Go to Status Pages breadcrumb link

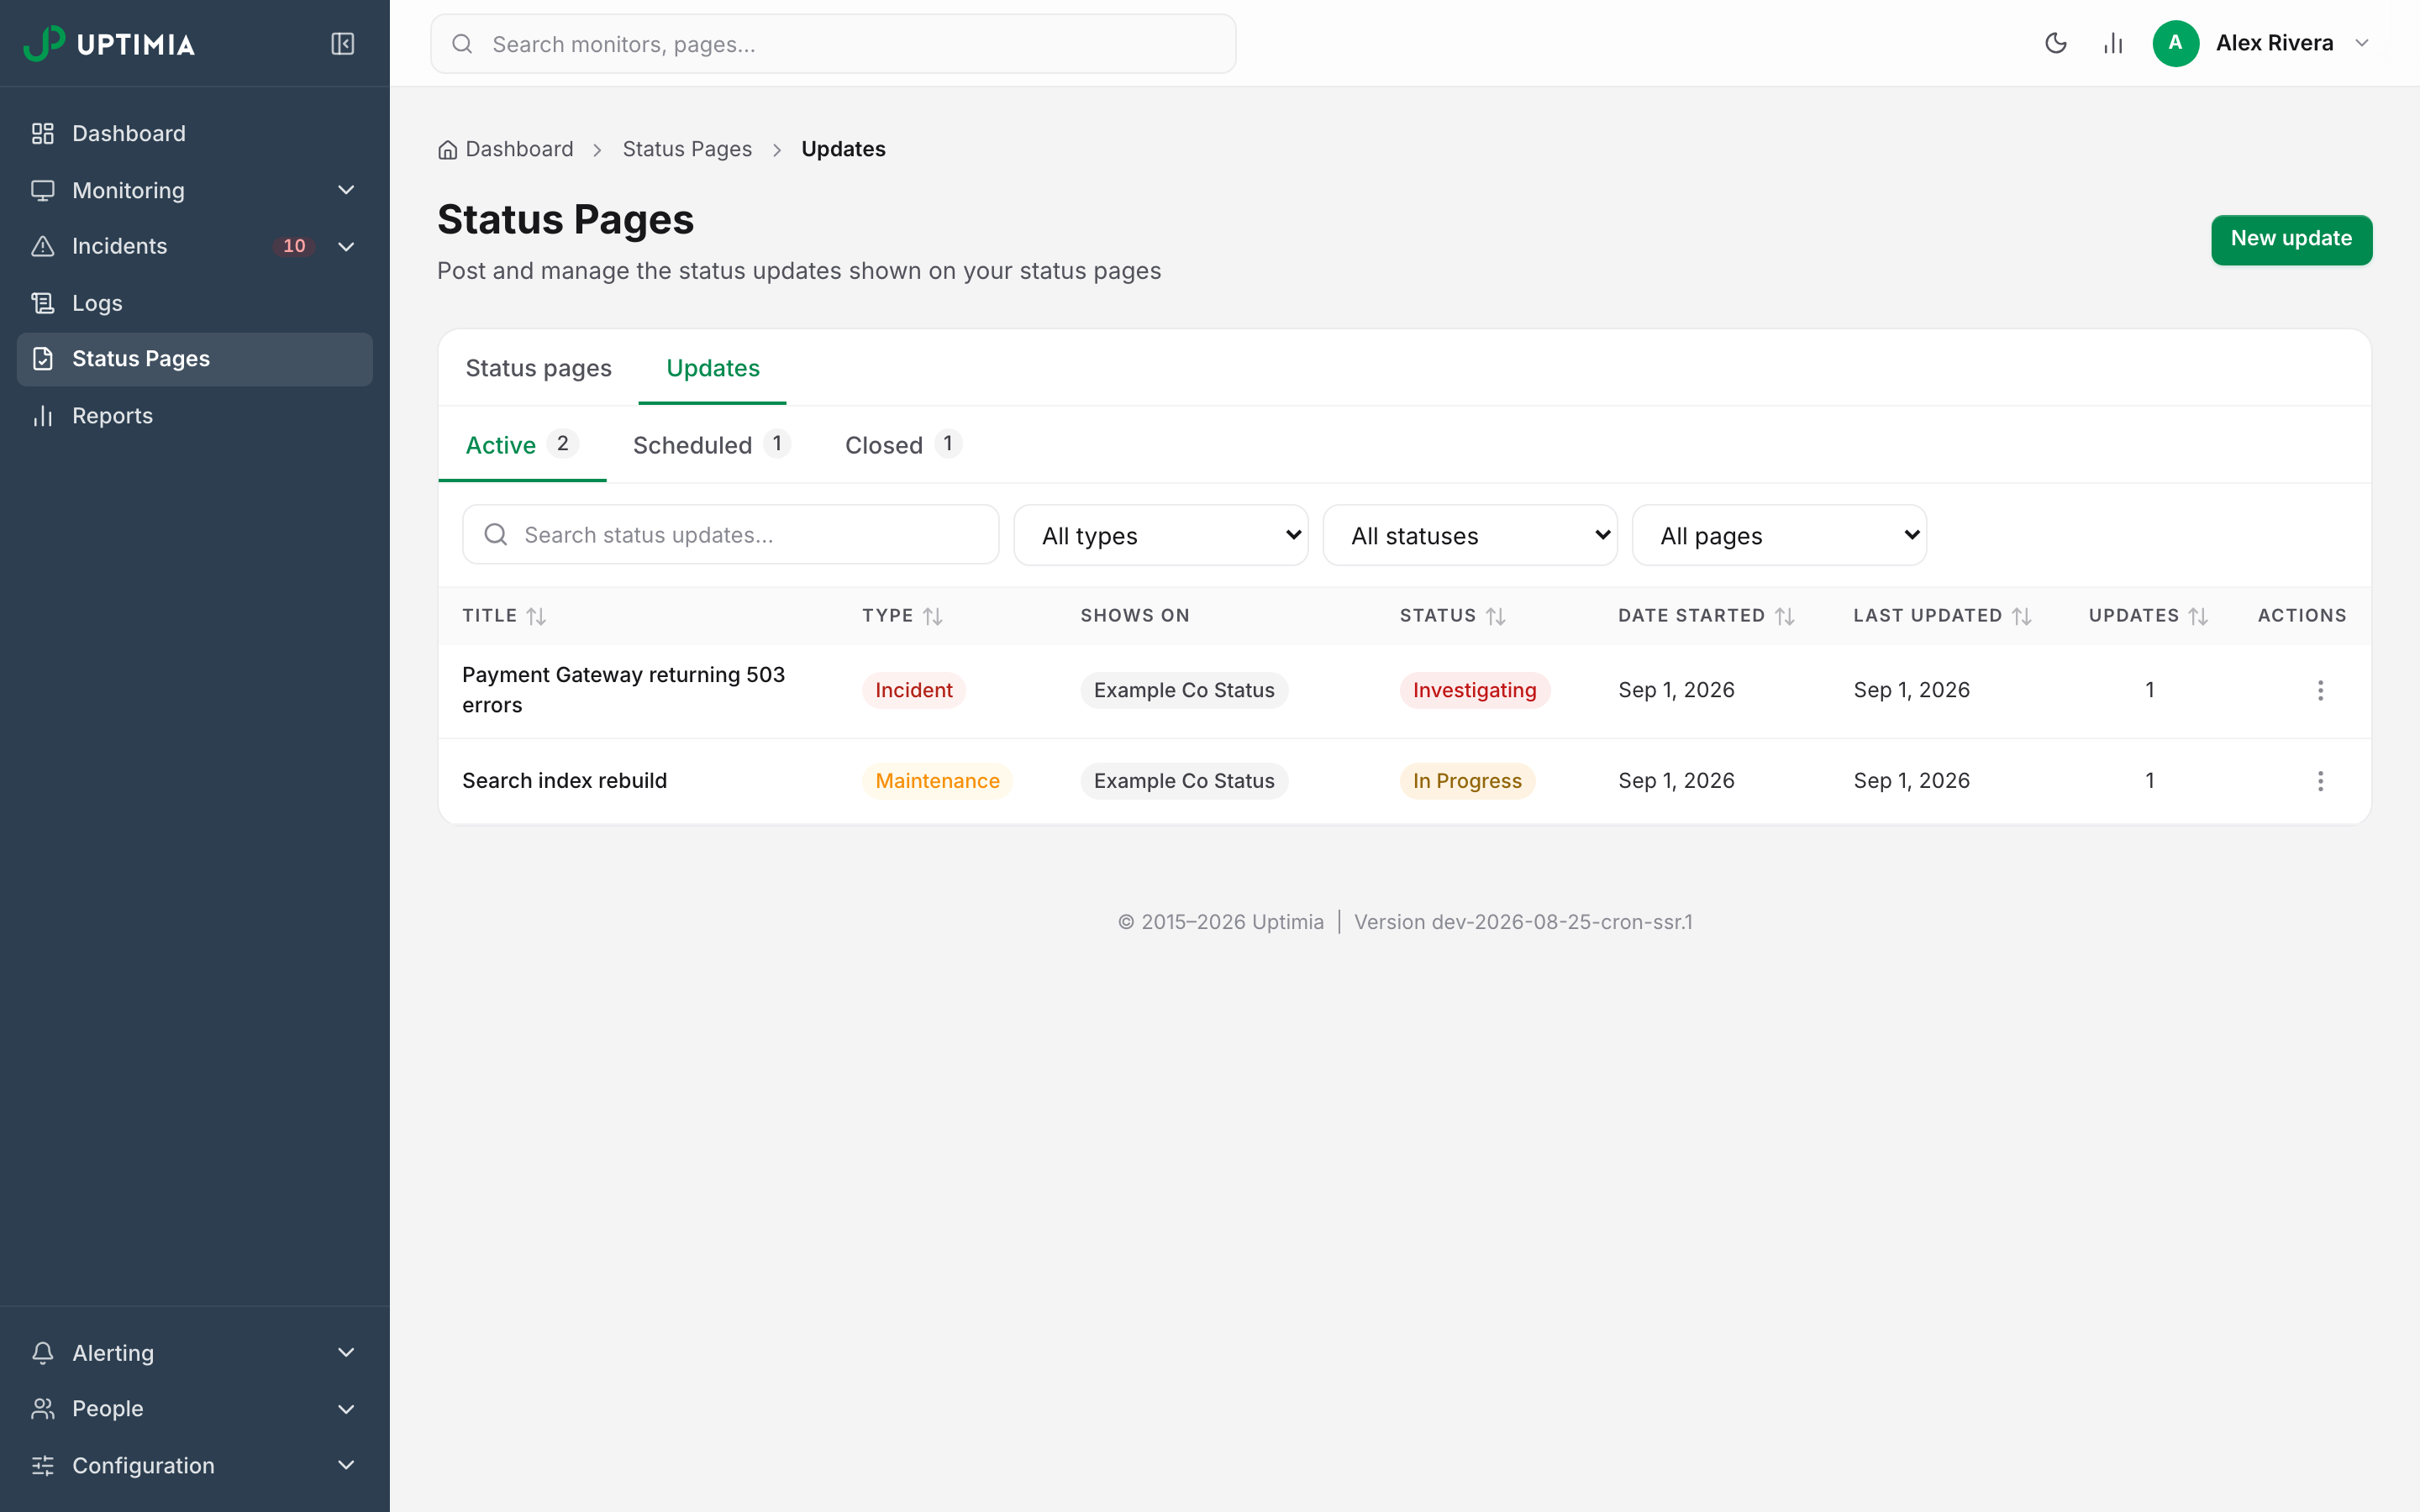tap(687, 149)
